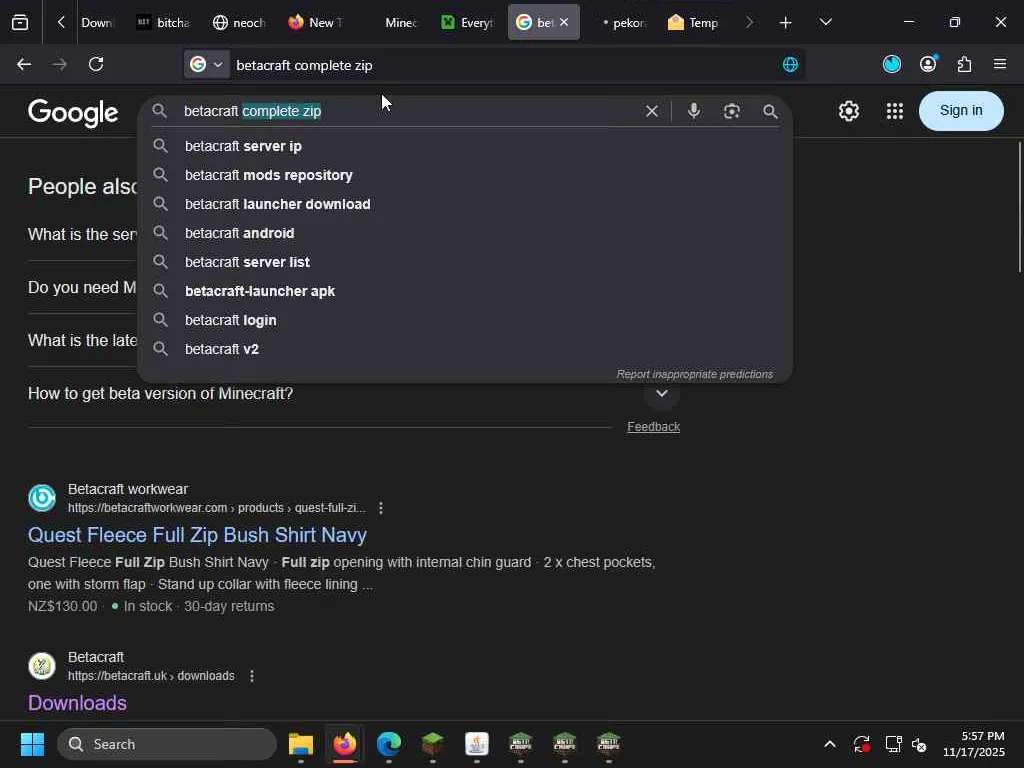Search by image with Google Lens
The width and height of the screenshot is (1024, 768).
pyautogui.click(x=731, y=111)
